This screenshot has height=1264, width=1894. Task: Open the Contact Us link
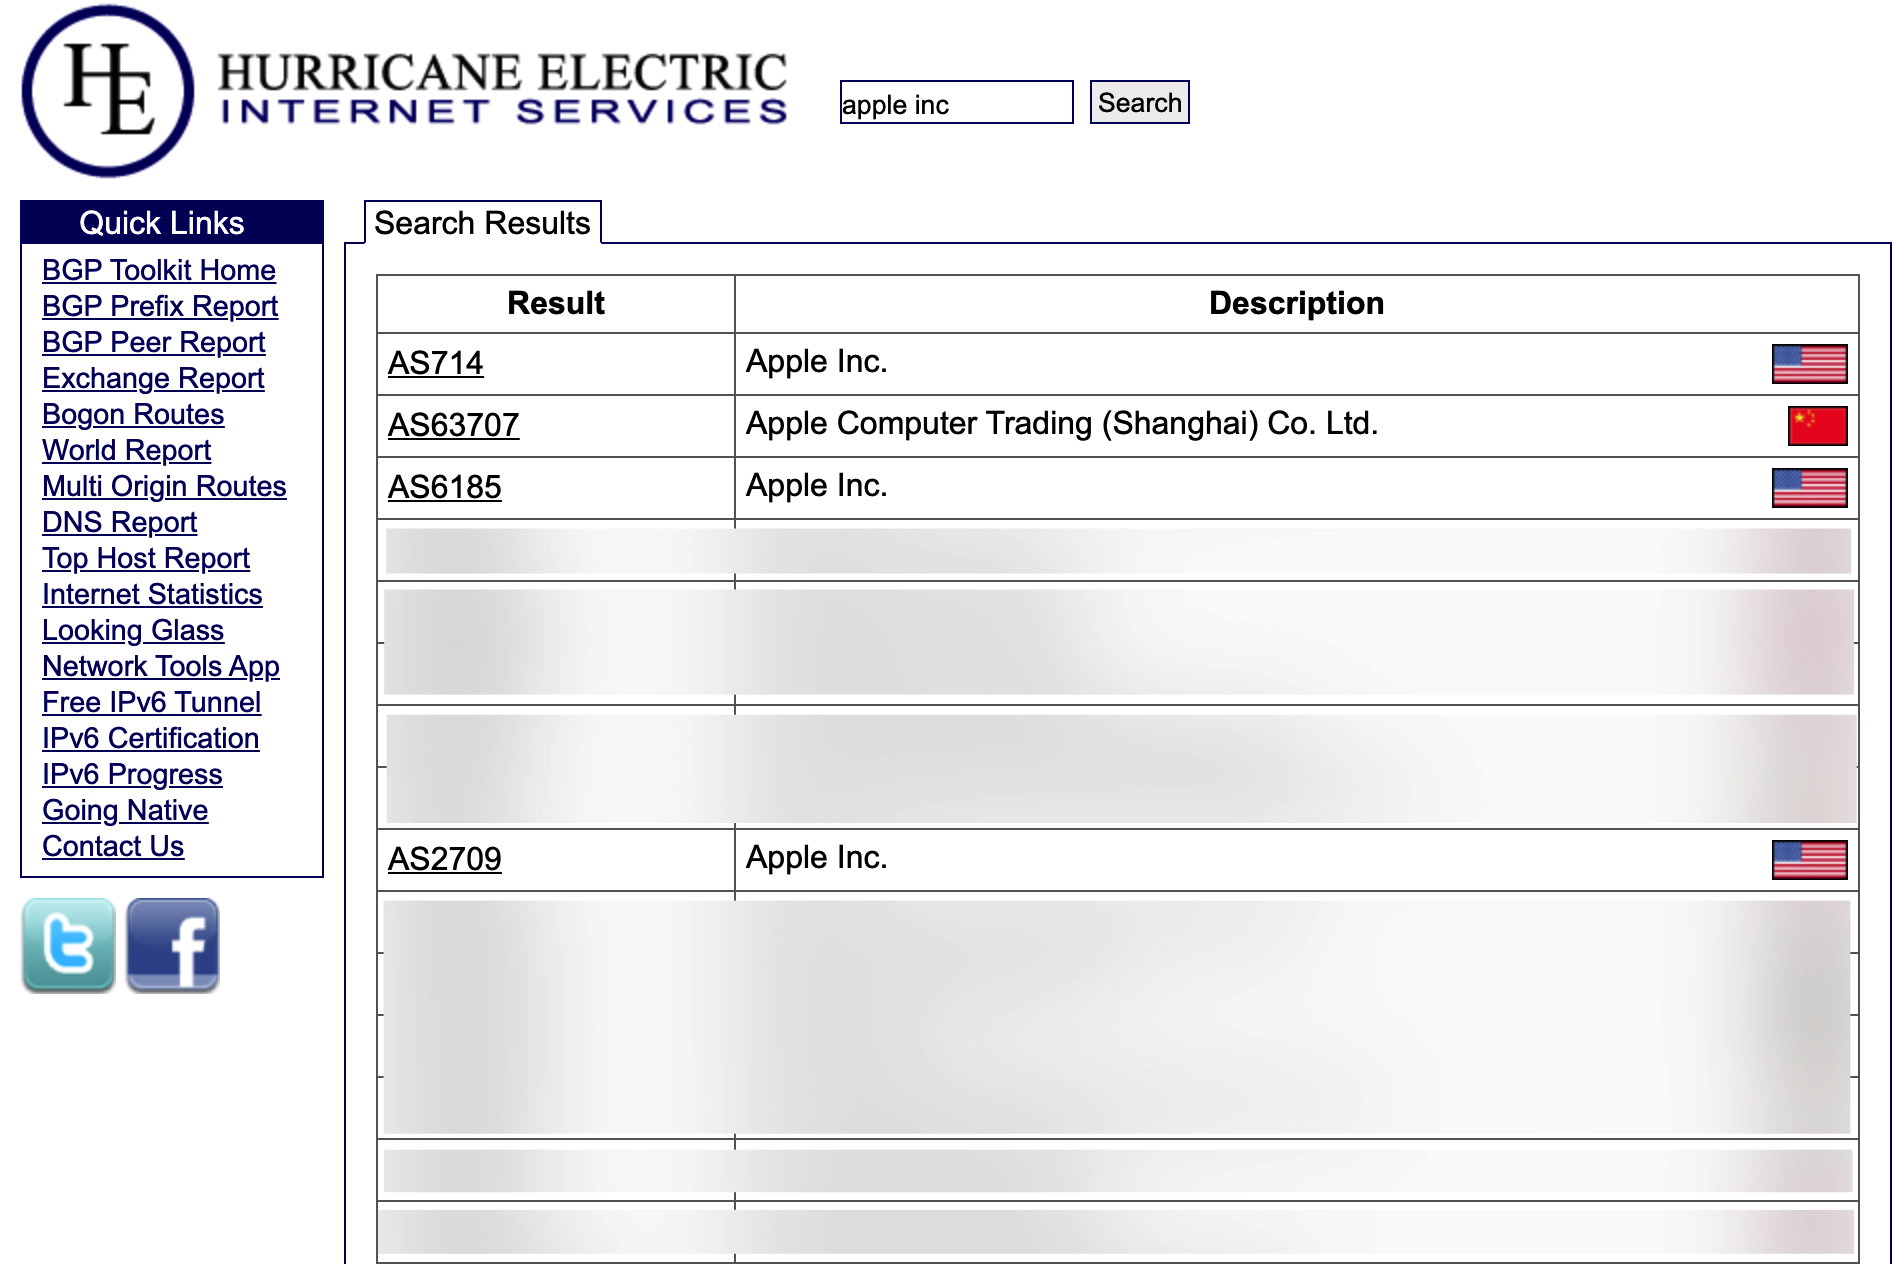[x=113, y=846]
